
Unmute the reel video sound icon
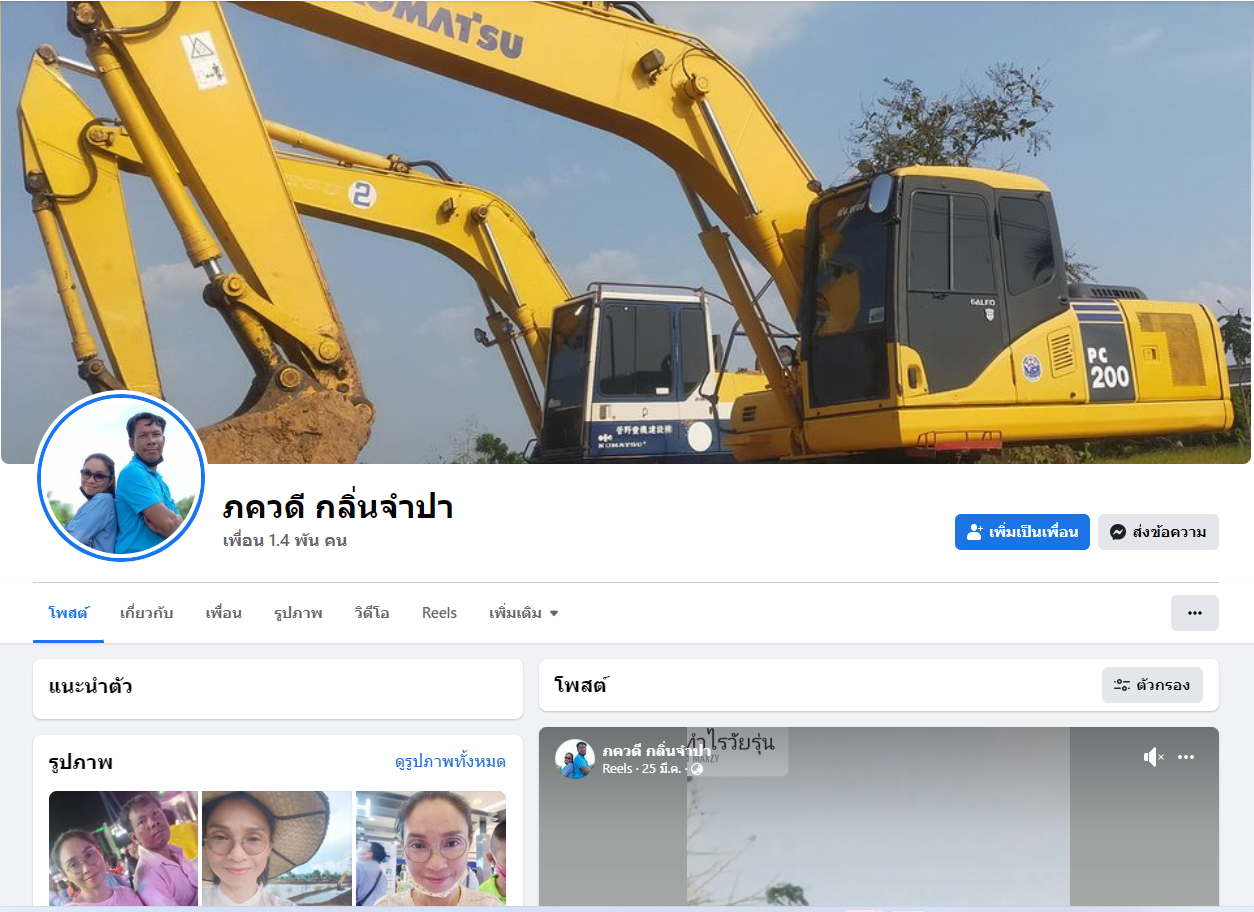tap(1153, 757)
